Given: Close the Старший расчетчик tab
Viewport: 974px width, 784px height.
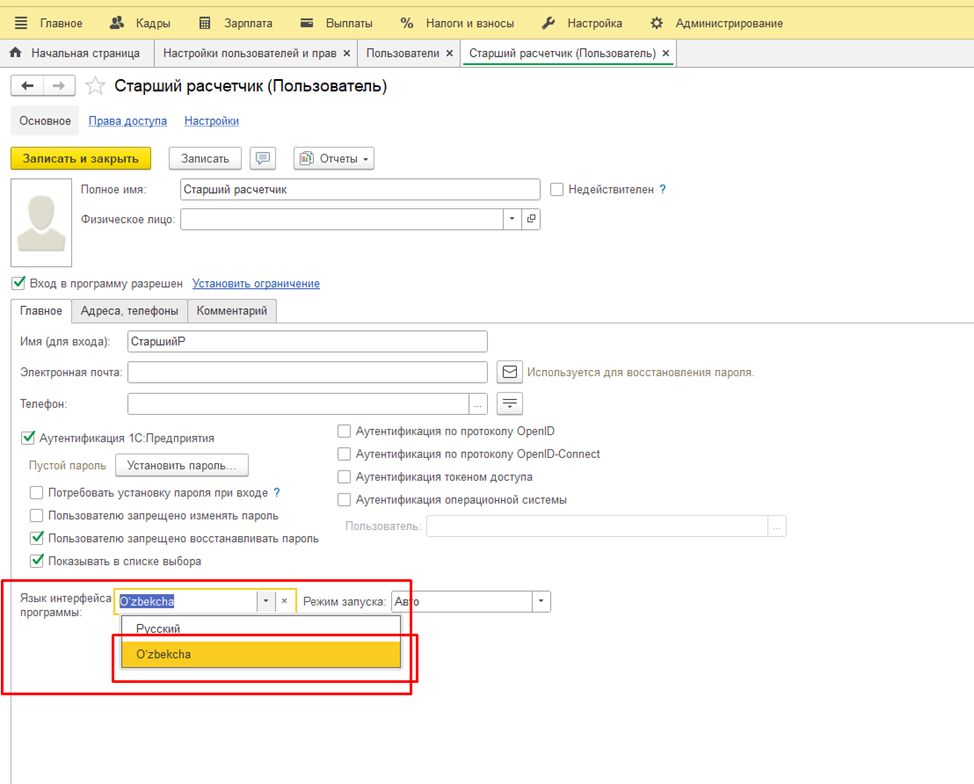Looking at the screenshot, I should pyautogui.click(x=666, y=53).
